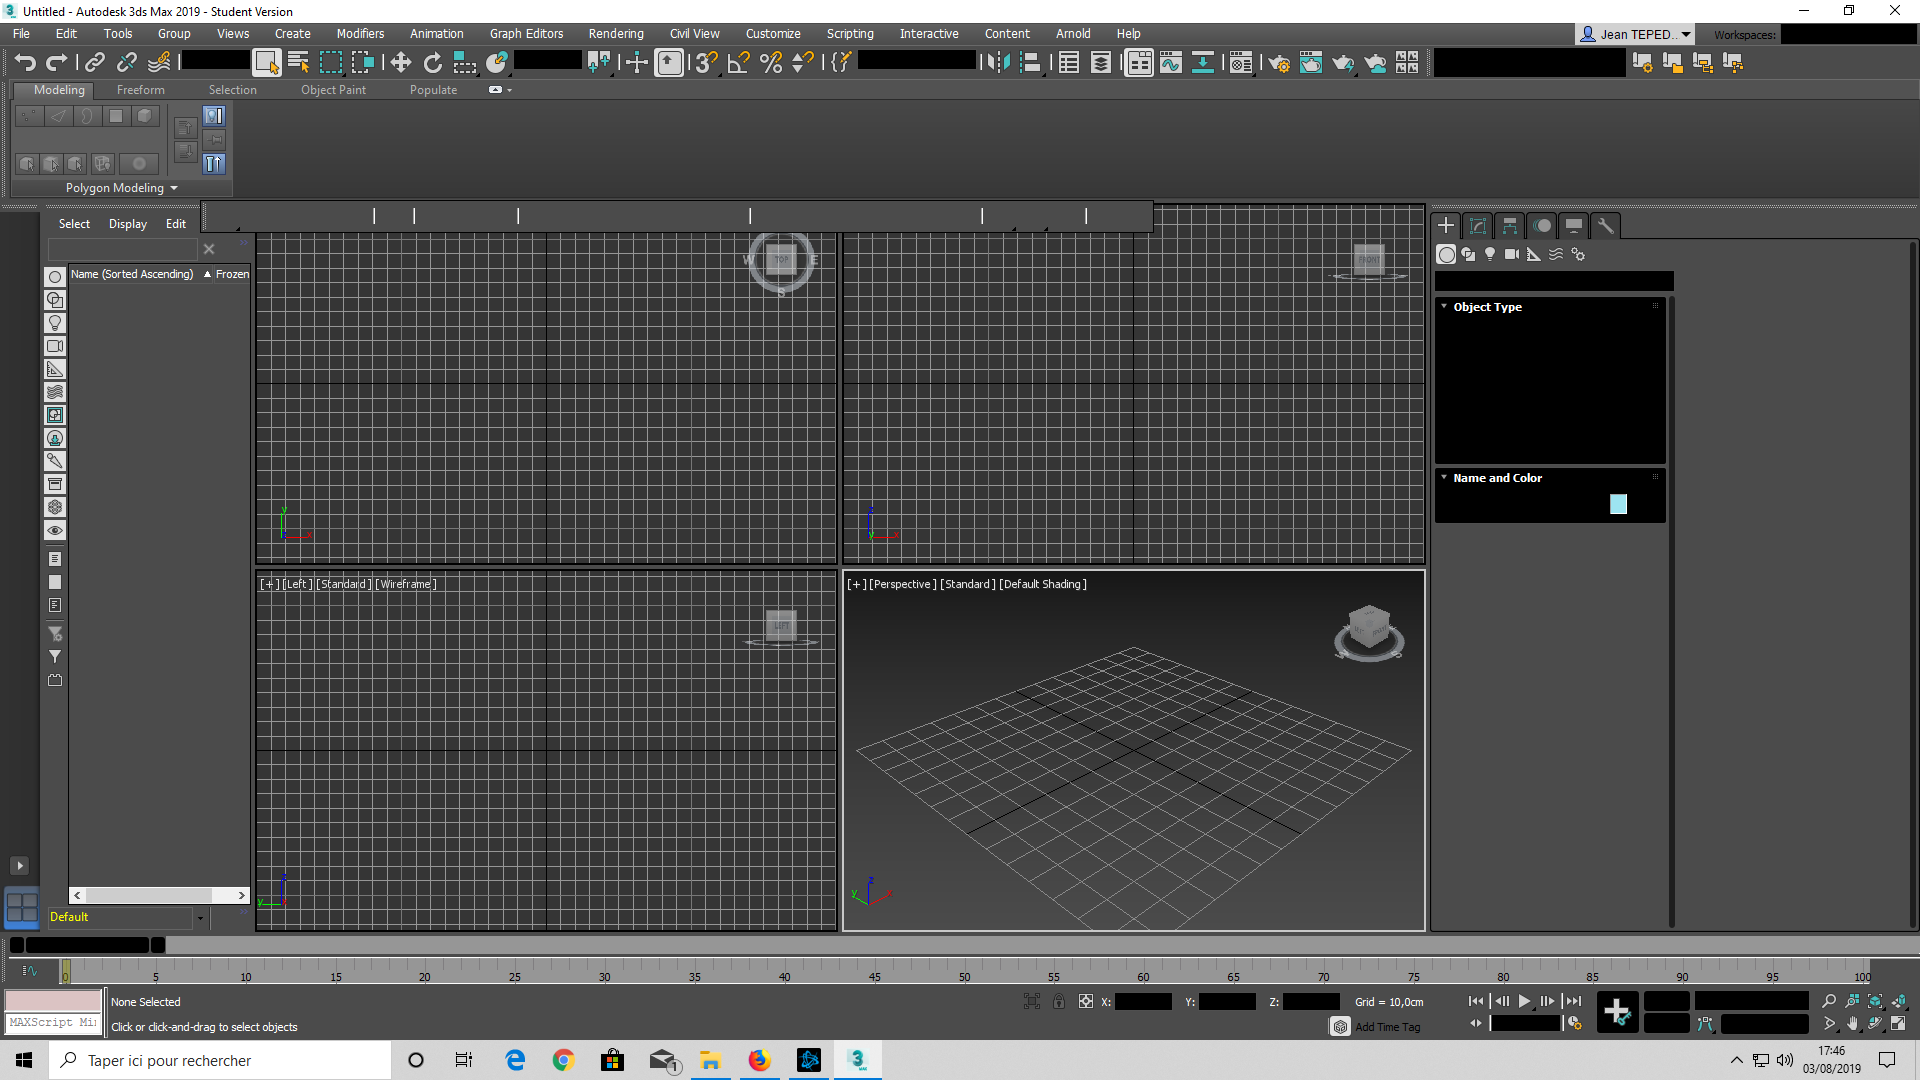Select the Select and Link tool
This screenshot has width=1920, height=1080.
point(94,62)
